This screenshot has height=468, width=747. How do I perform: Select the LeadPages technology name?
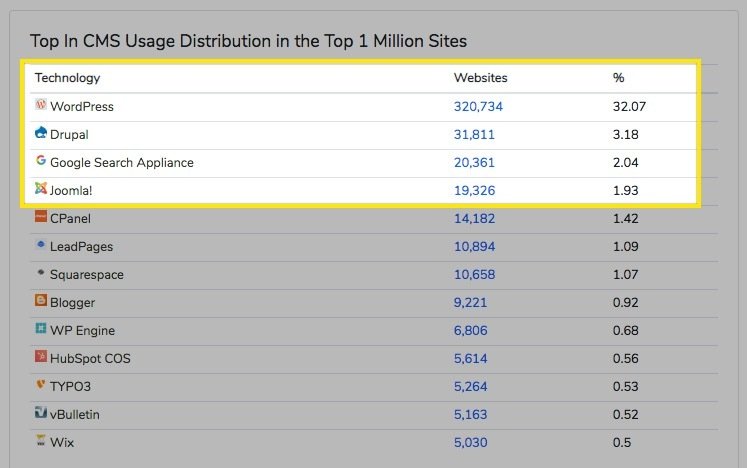(81, 247)
